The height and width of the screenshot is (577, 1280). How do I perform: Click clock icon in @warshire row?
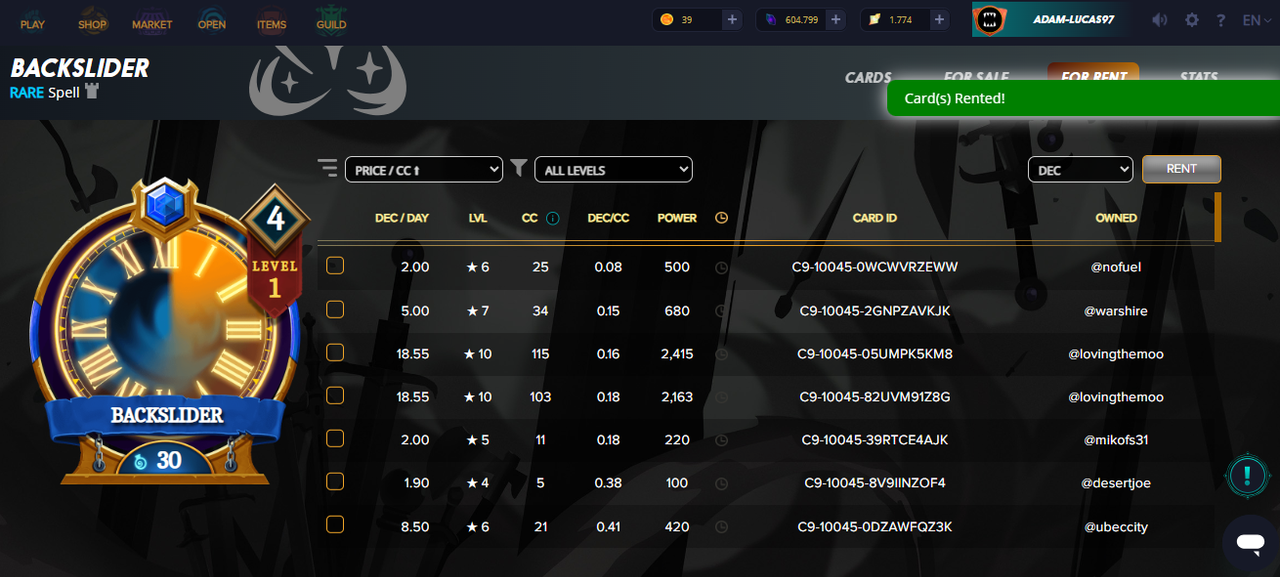click(721, 311)
